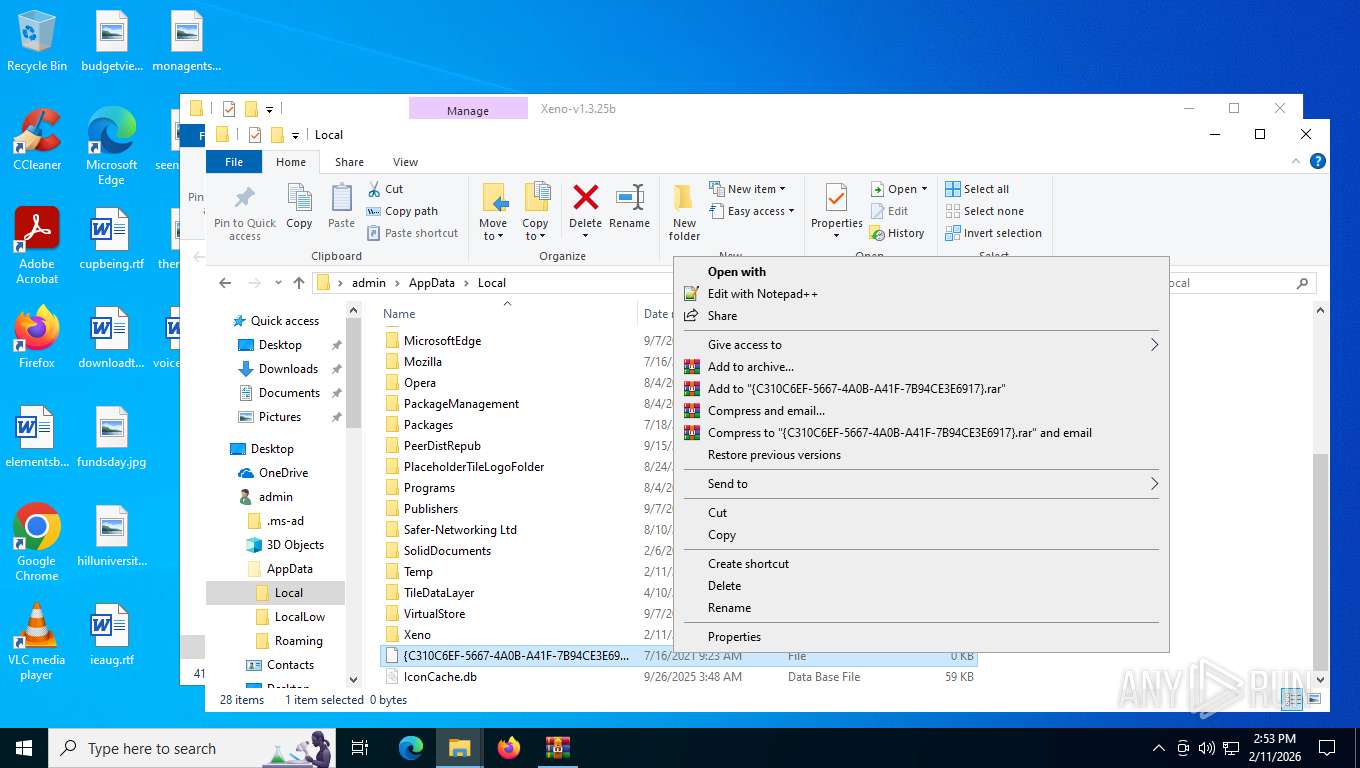1360x768 pixels.
Task: Choose Create shortcut in context menu
Action: coord(748,564)
